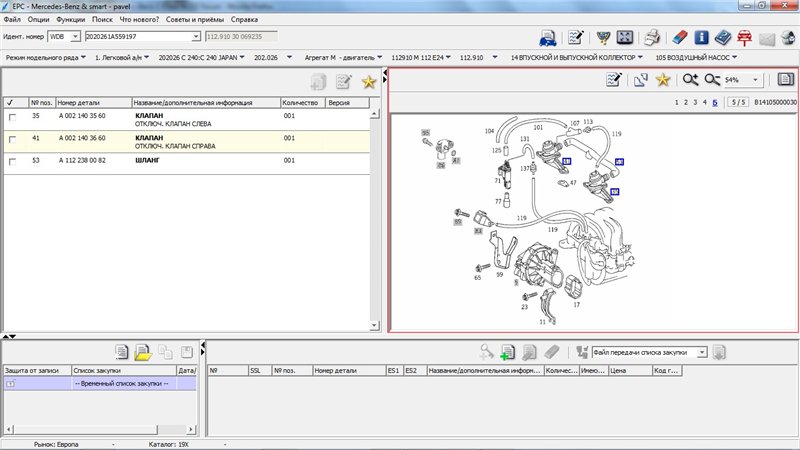Click the parts list copy icon
800x450 pixels.
[x=318, y=82]
